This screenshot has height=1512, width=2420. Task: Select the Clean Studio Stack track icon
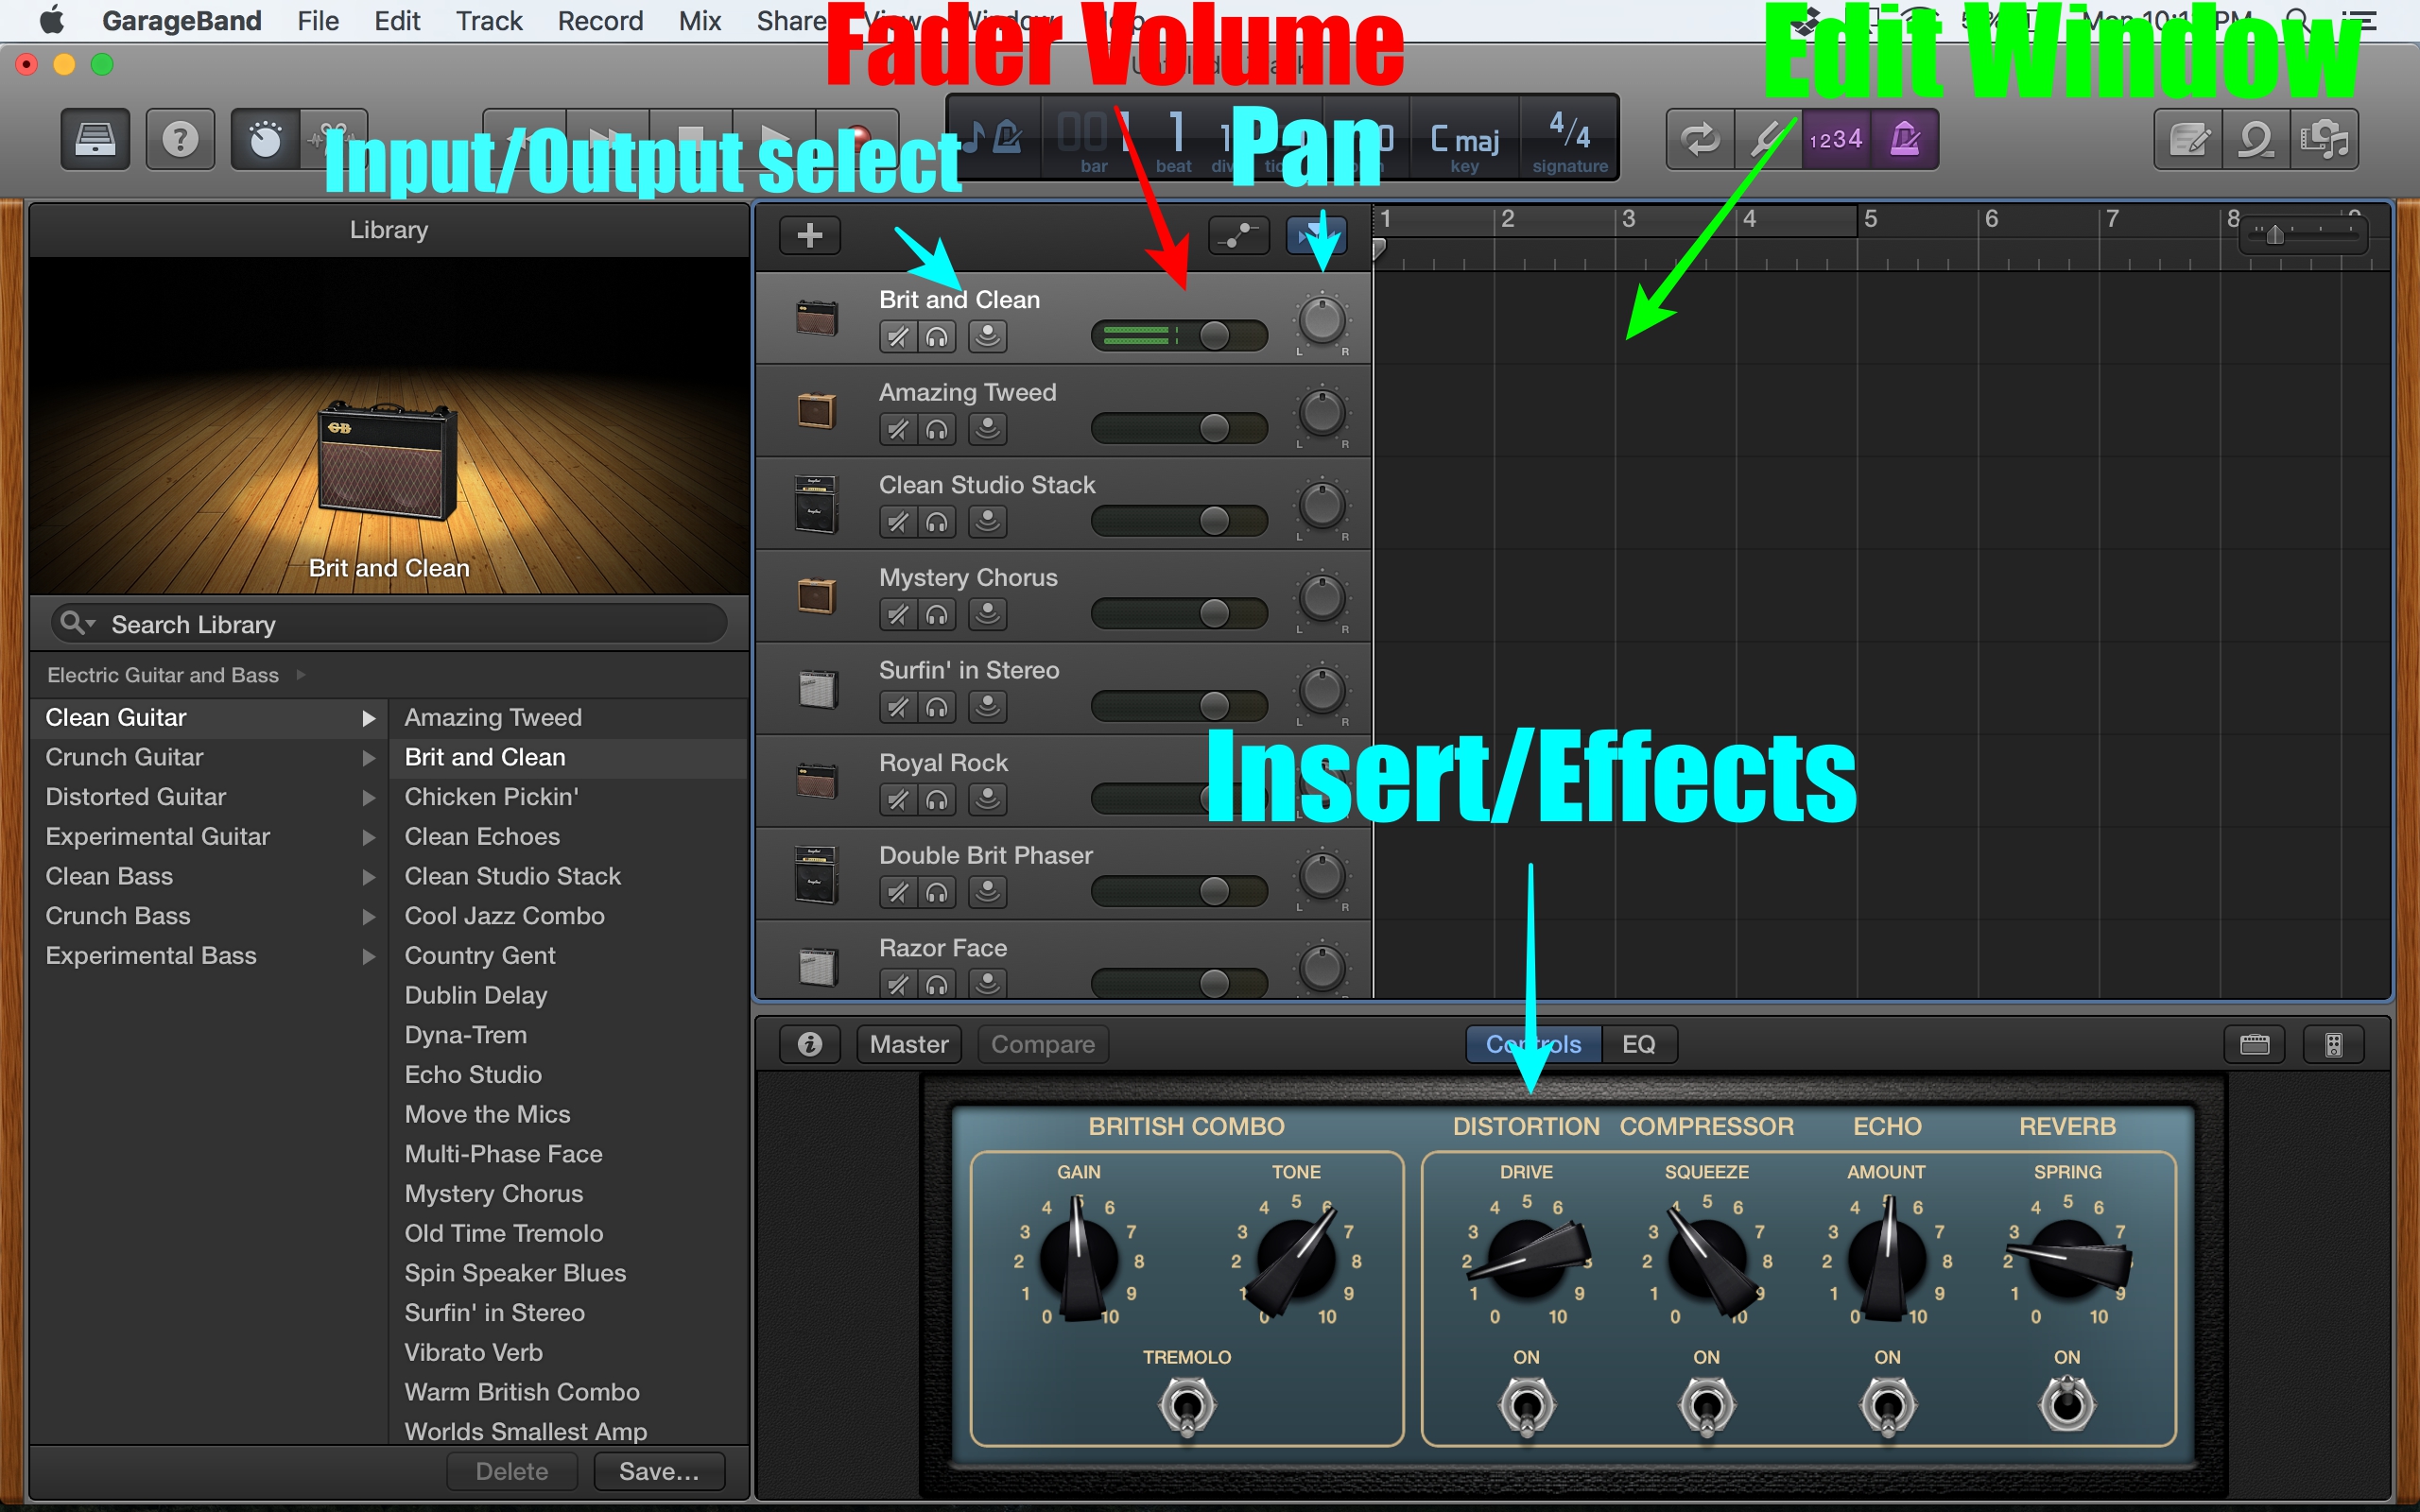[x=815, y=504]
